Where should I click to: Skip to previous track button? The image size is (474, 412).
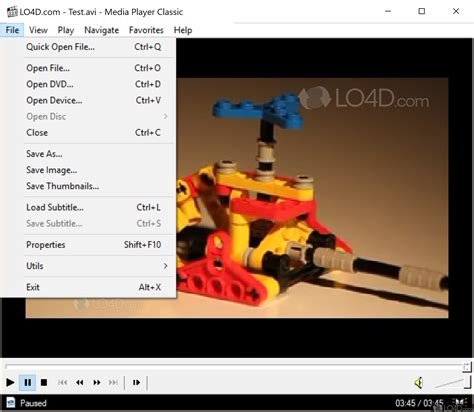[63, 382]
